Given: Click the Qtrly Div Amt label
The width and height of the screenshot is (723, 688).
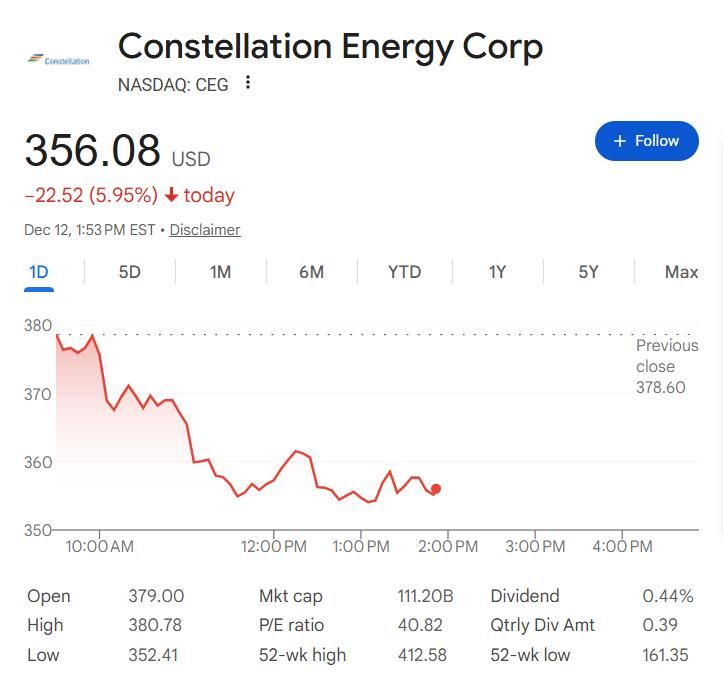Looking at the screenshot, I should 542,625.
